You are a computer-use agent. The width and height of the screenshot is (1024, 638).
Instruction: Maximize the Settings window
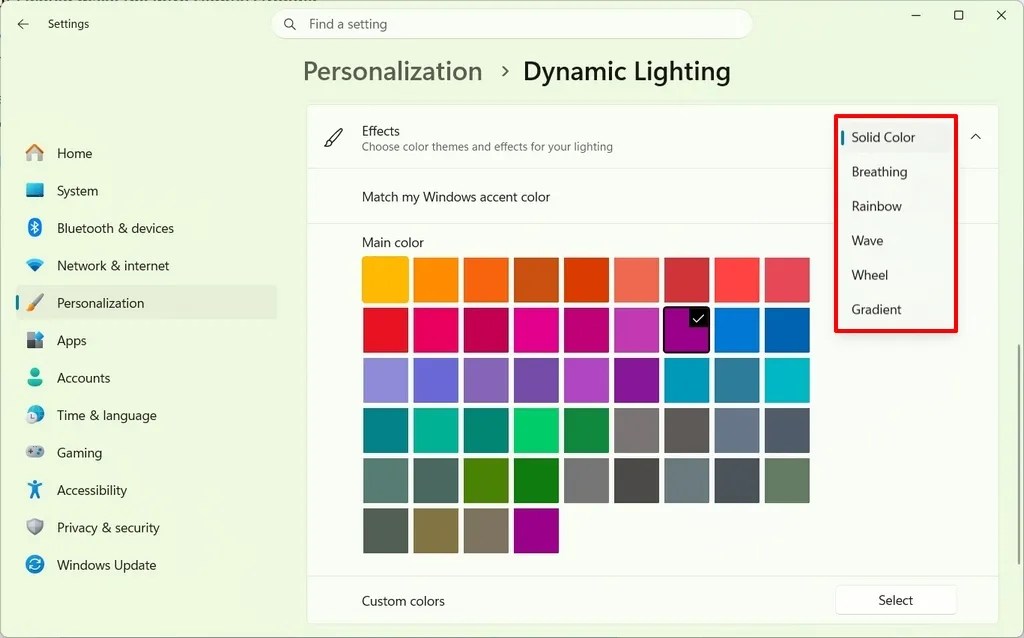point(958,15)
